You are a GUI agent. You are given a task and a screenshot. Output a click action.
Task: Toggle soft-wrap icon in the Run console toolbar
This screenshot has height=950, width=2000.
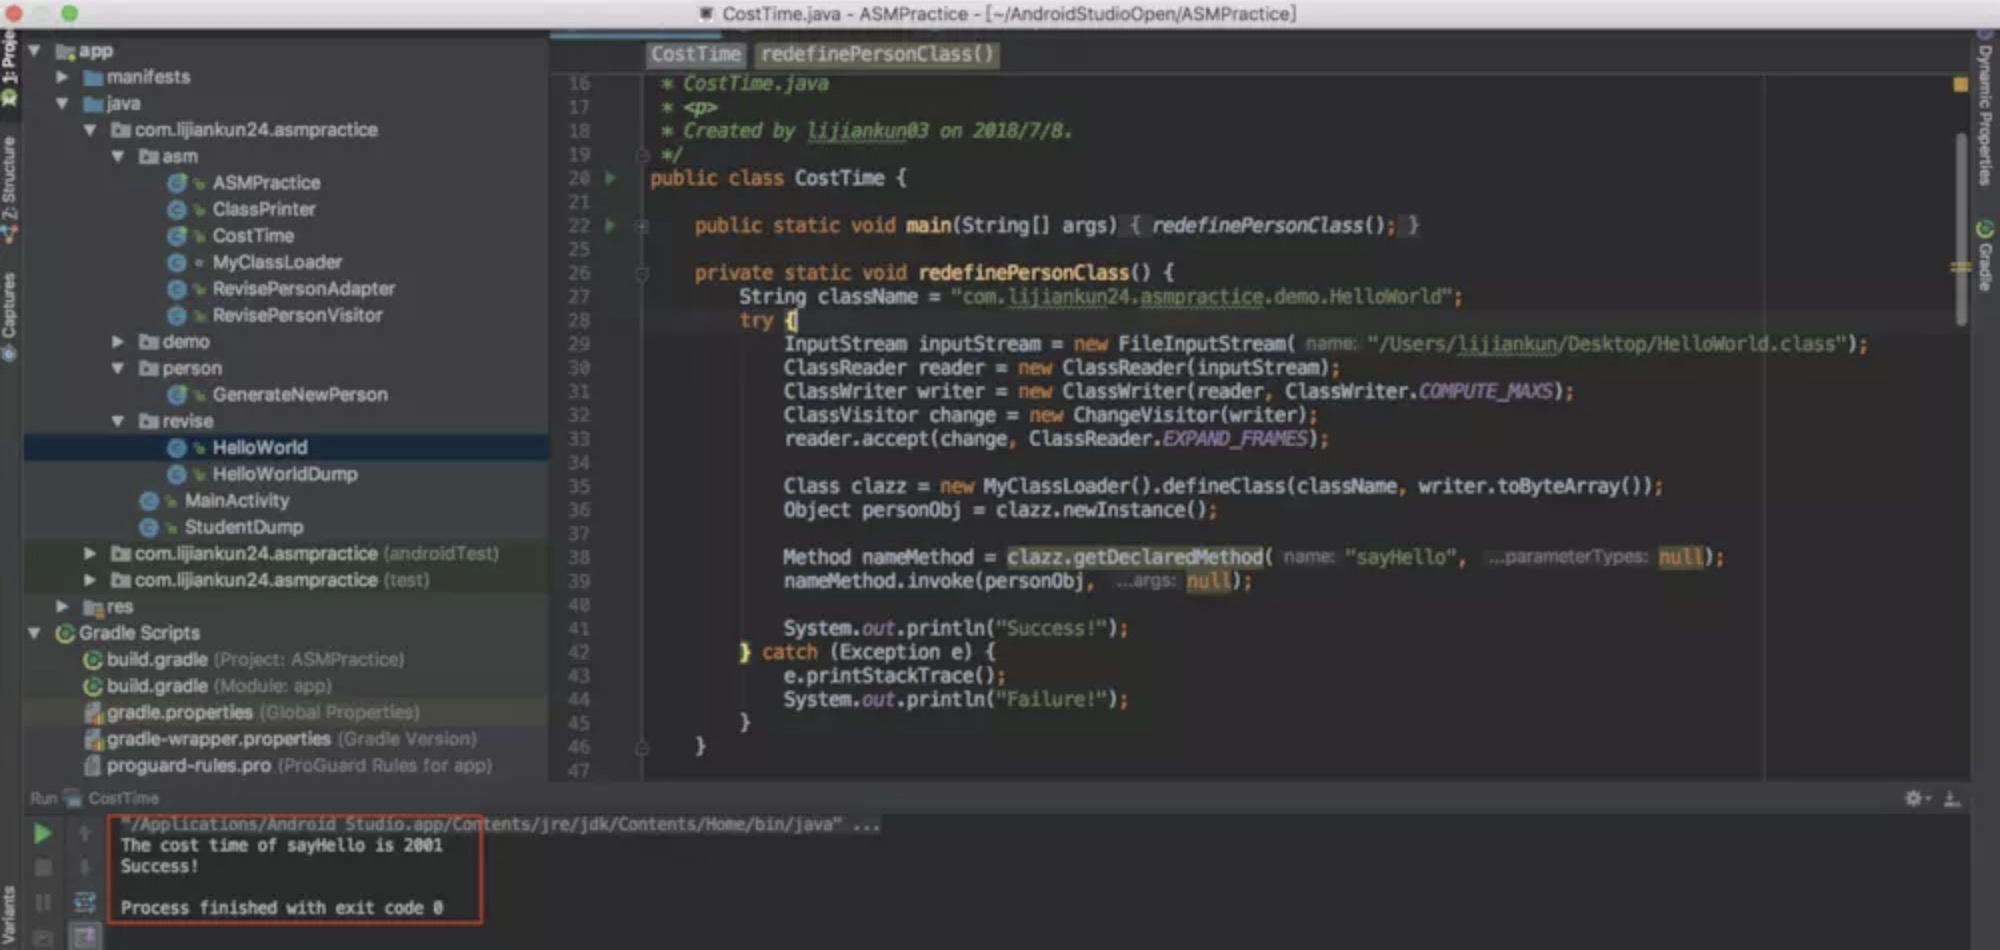coord(85,903)
